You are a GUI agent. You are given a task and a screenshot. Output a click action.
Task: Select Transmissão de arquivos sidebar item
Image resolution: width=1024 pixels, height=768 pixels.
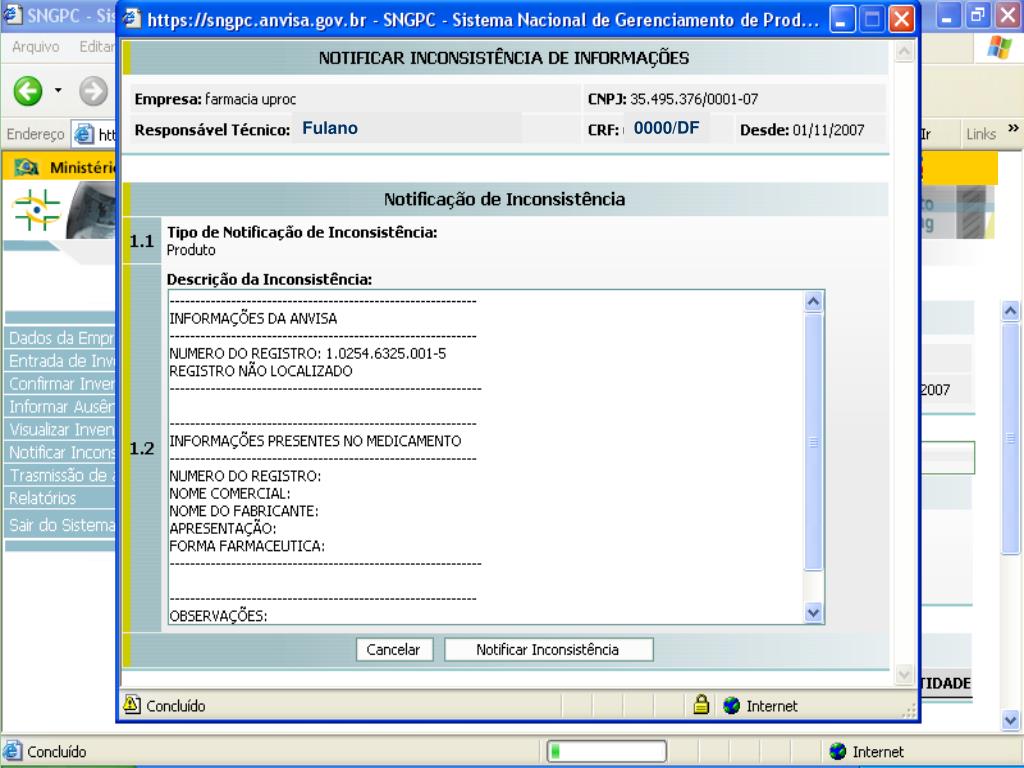61,475
